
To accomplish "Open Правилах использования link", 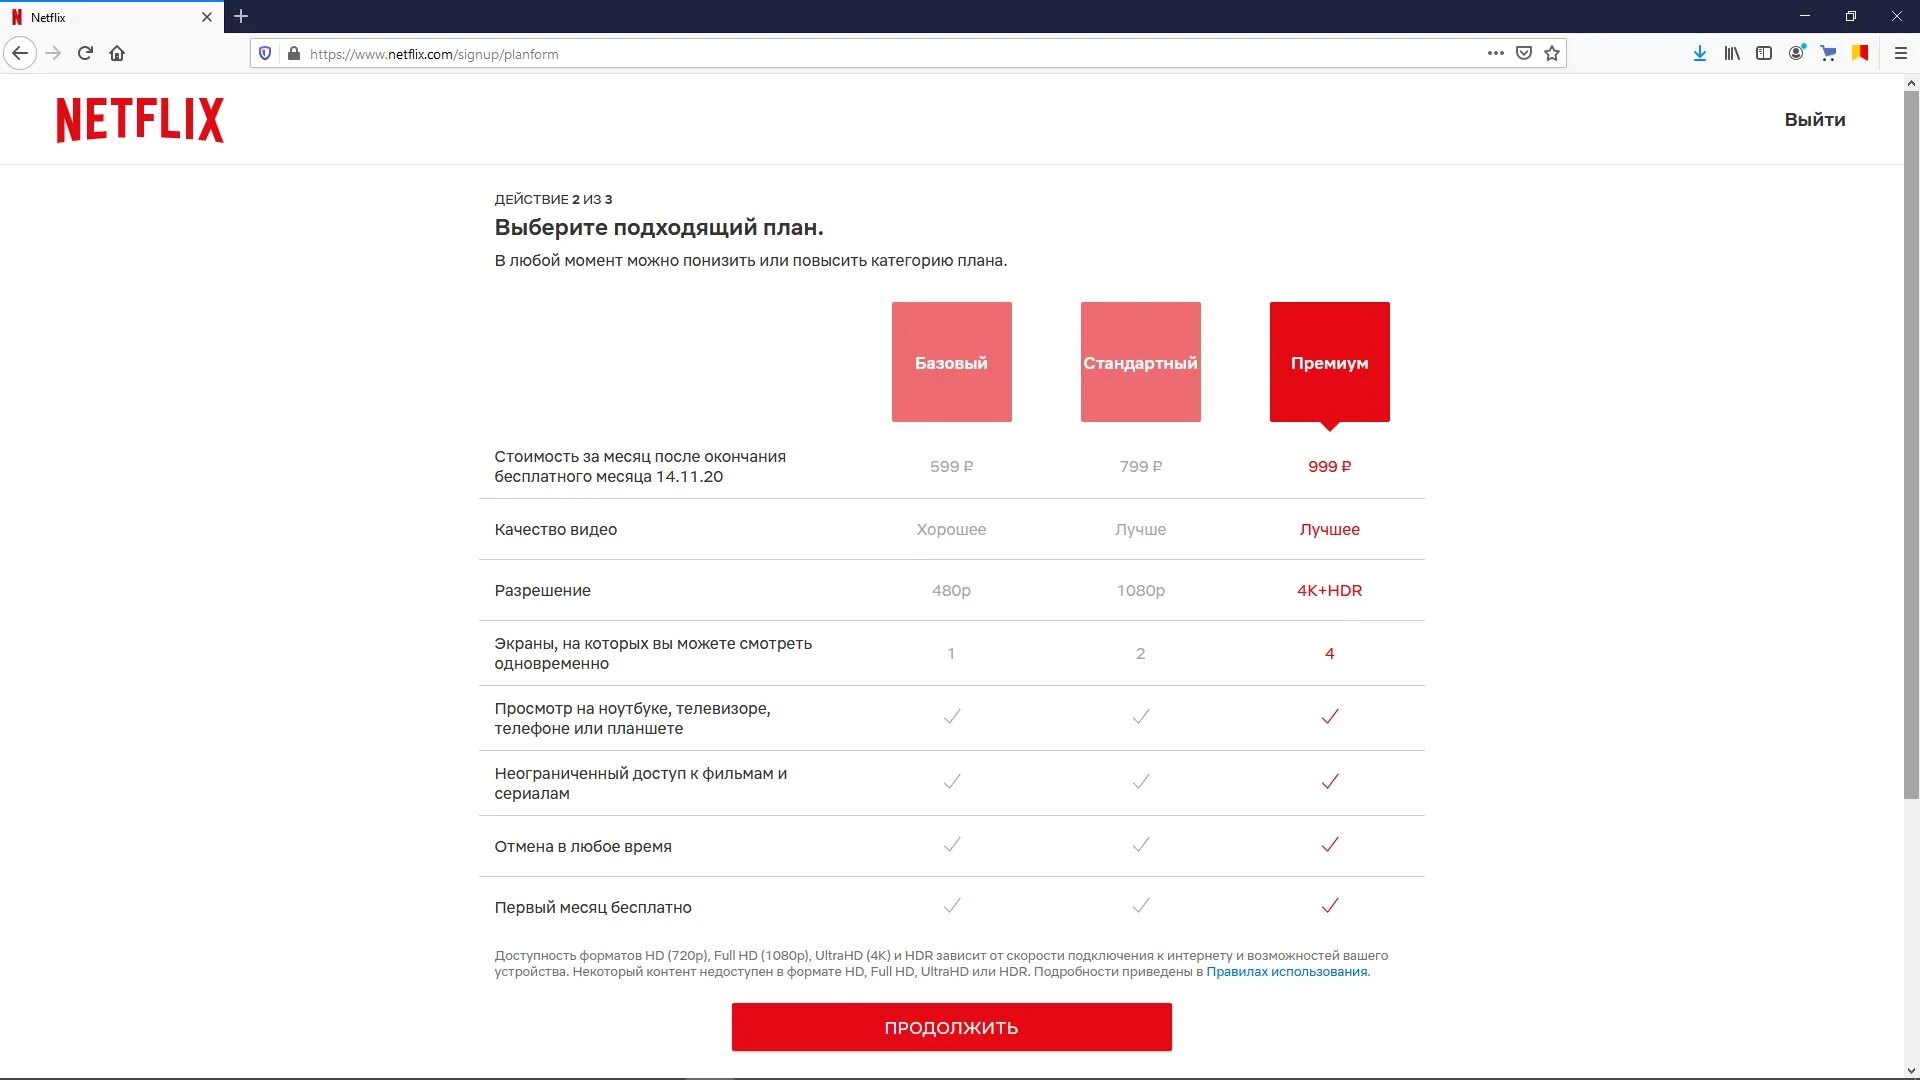I will [1286, 972].
